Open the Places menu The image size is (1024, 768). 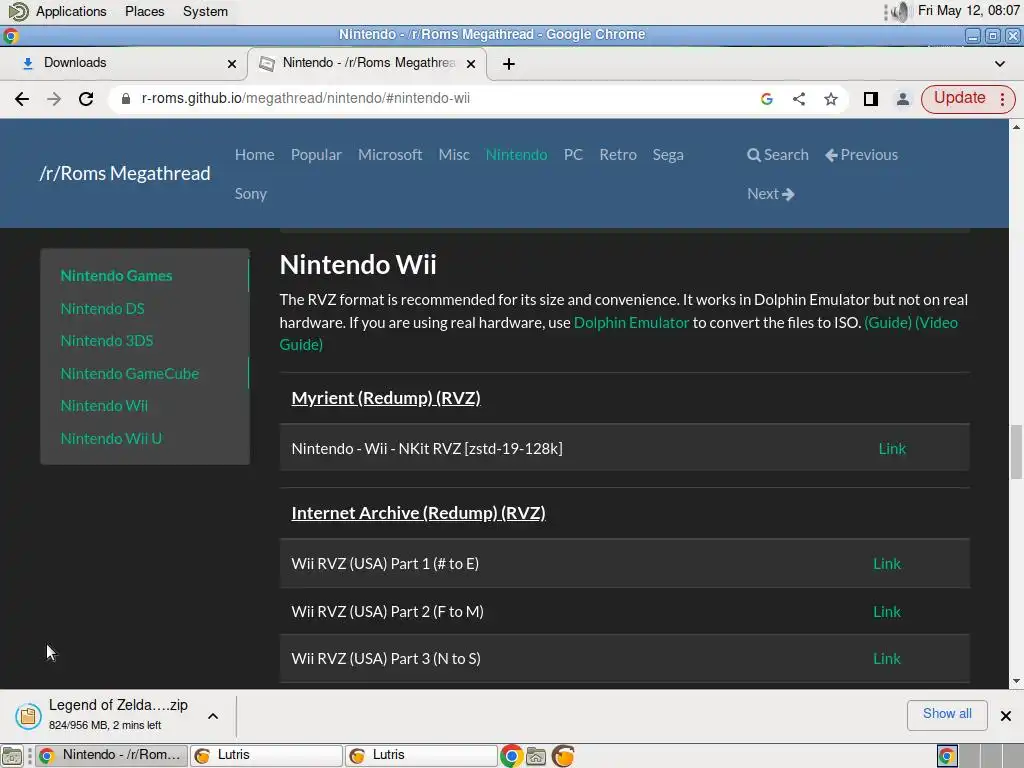[x=144, y=11]
